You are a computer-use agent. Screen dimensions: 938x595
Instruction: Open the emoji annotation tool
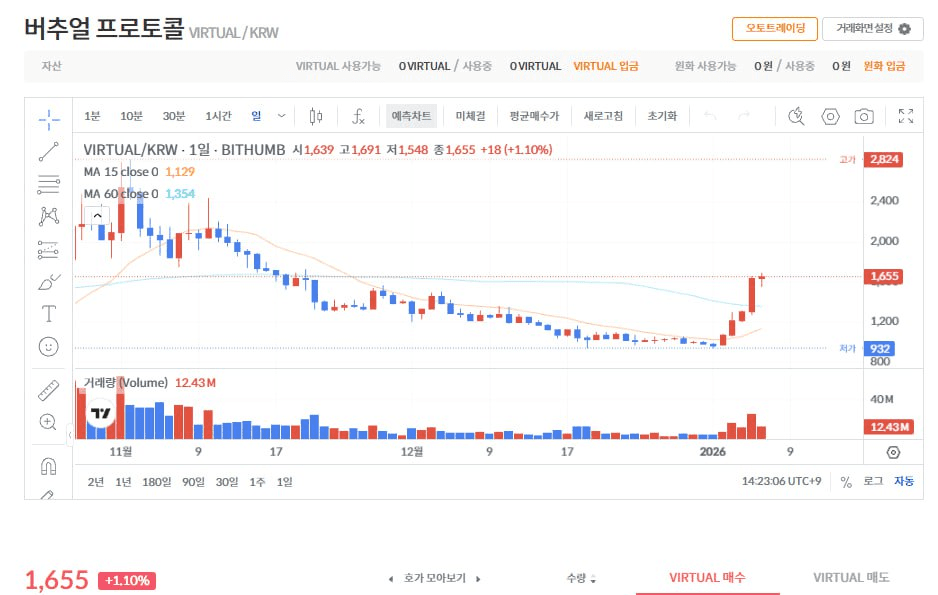pos(48,347)
